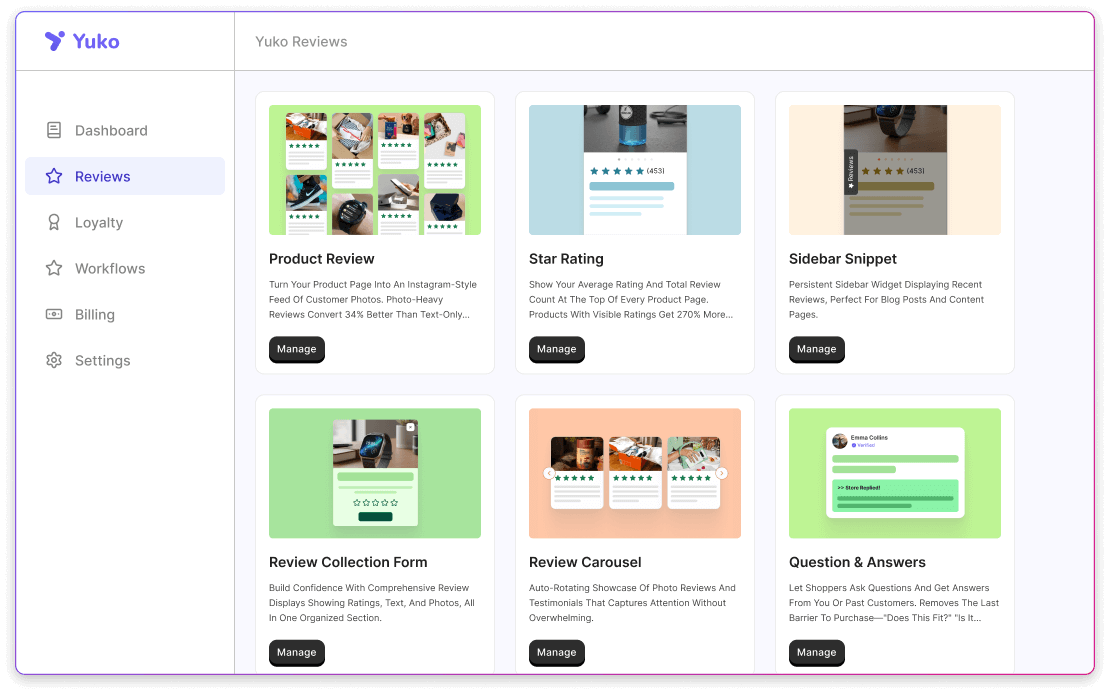1110x694 pixels.
Task: Click Manage under Review Carousel
Action: click(557, 652)
